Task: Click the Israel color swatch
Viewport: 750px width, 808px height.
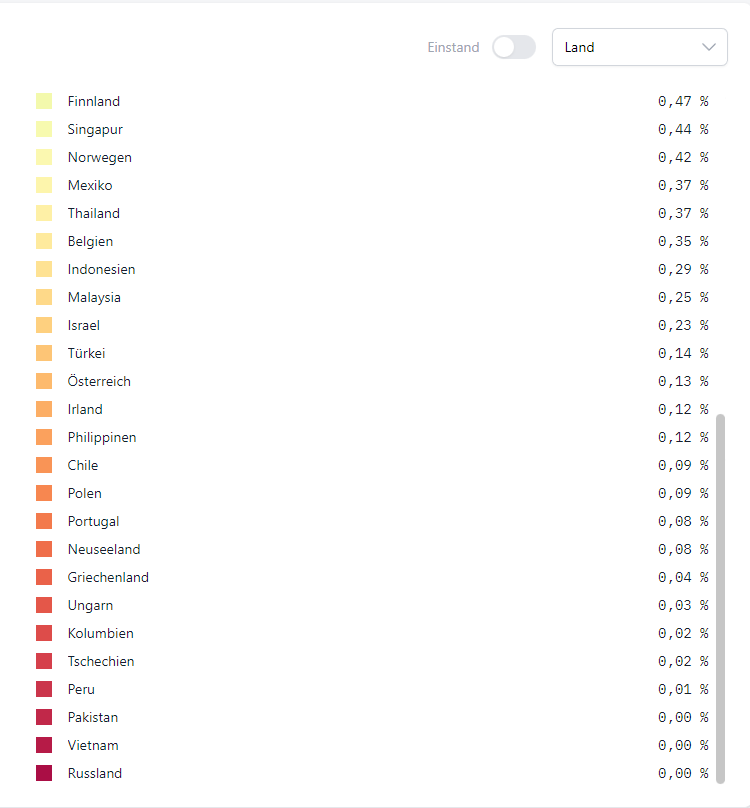Action: (x=44, y=325)
